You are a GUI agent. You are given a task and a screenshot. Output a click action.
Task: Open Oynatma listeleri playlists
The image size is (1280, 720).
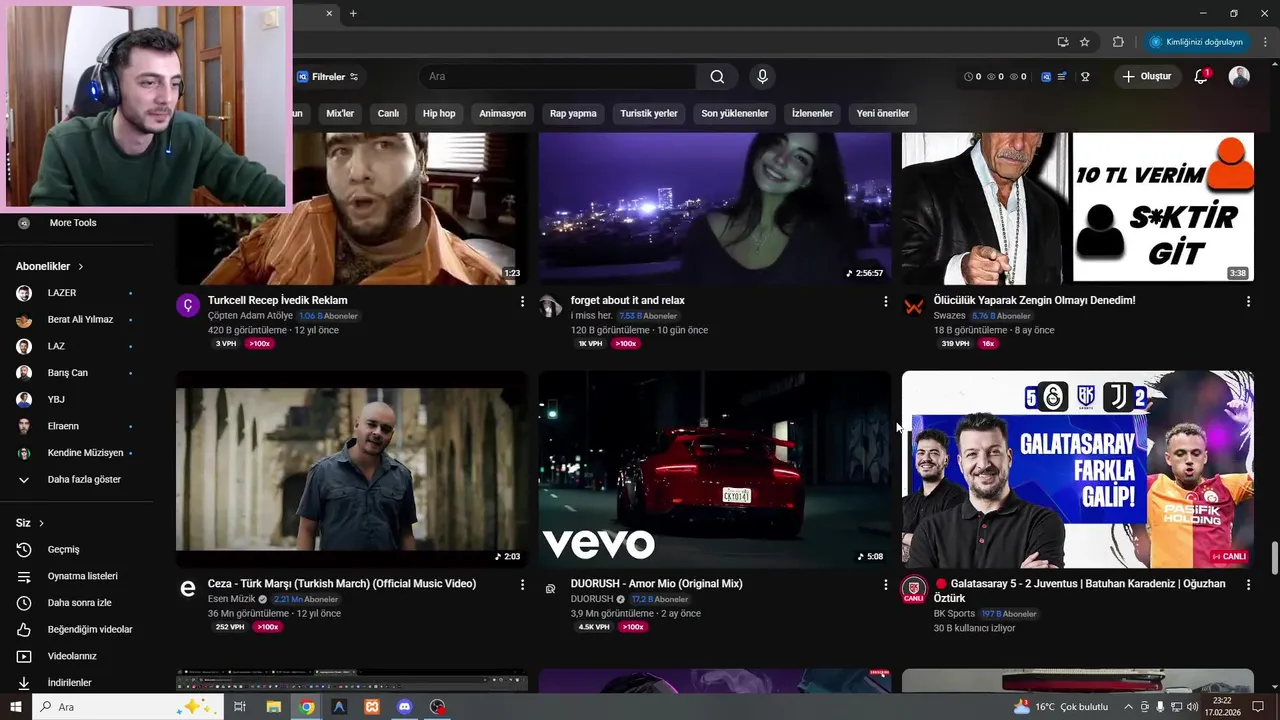click(x=76, y=576)
